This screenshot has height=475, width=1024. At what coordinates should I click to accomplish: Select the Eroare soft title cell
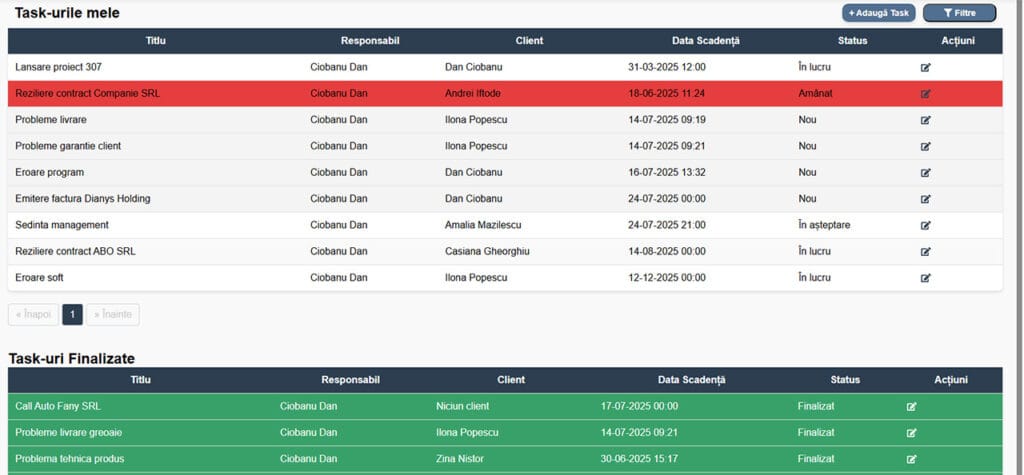[x=39, y=278]
